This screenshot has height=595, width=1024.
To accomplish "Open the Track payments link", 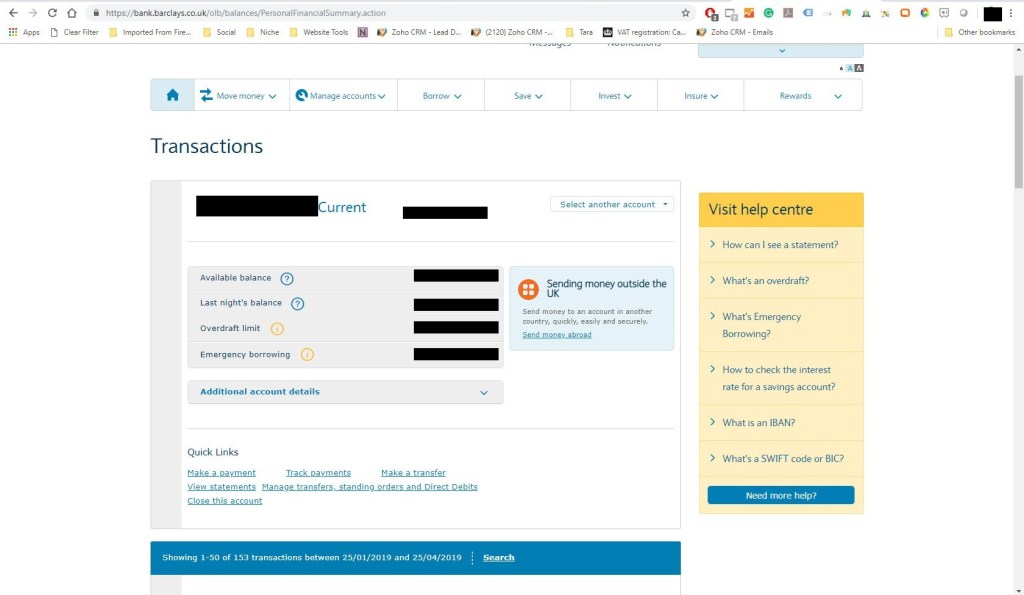I will pyautogui.click(x=318, y=473).
